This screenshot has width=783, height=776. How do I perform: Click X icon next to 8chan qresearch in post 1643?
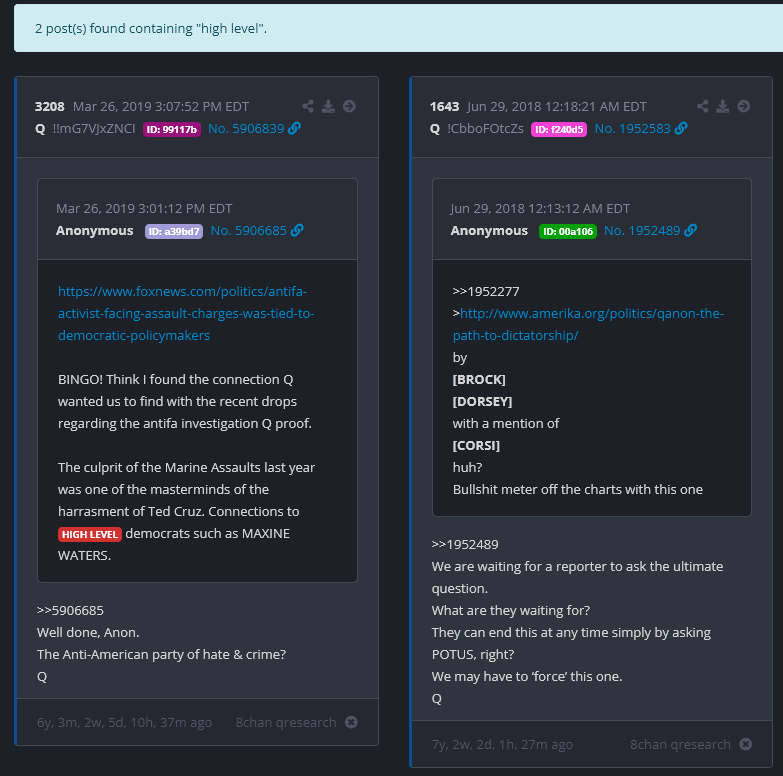click(746, 744)
